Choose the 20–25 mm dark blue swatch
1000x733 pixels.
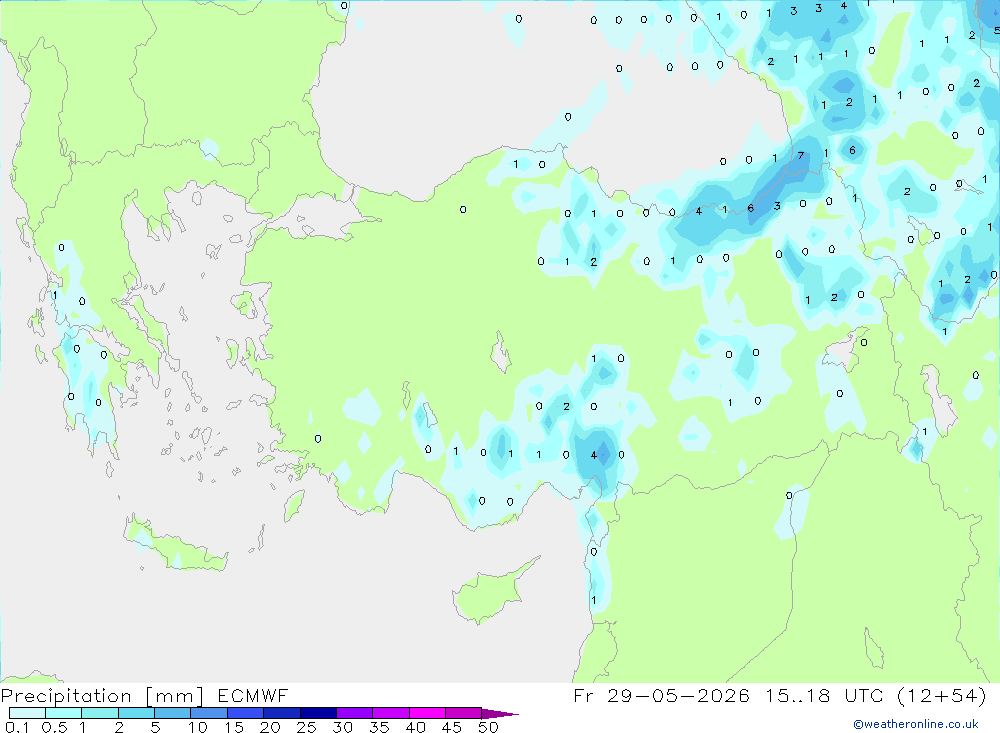pos(281,713)
